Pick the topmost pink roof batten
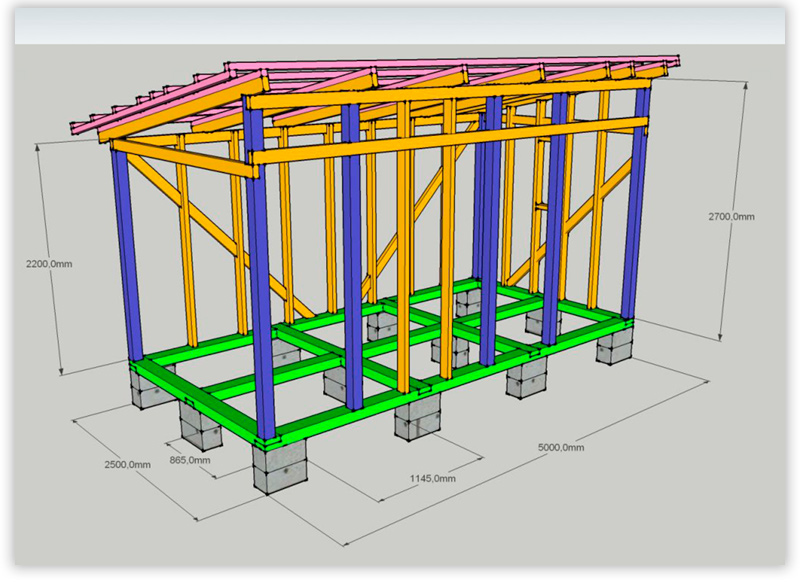The height and width of the screenshot is (582, 800). coord(452,63)
